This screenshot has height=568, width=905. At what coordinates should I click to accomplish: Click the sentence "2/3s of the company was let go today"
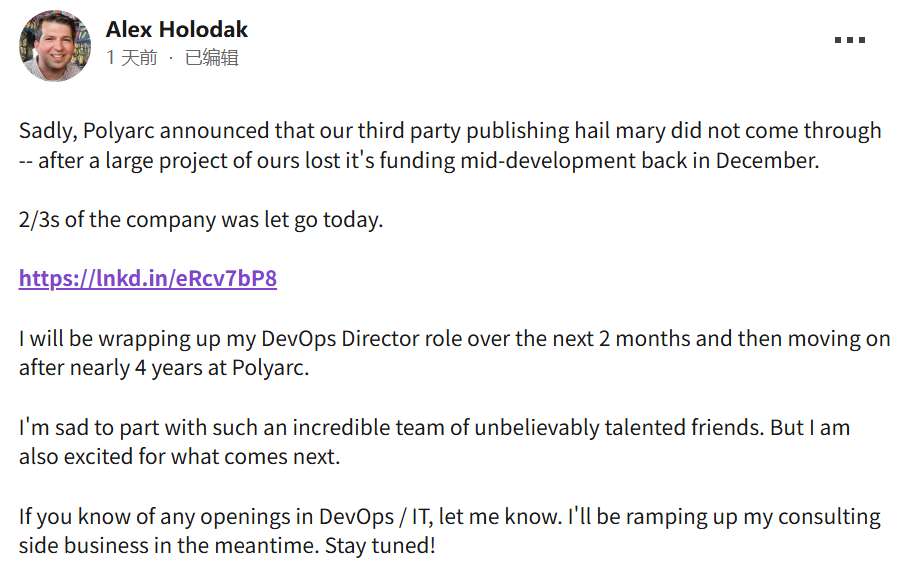click(201, 220)
